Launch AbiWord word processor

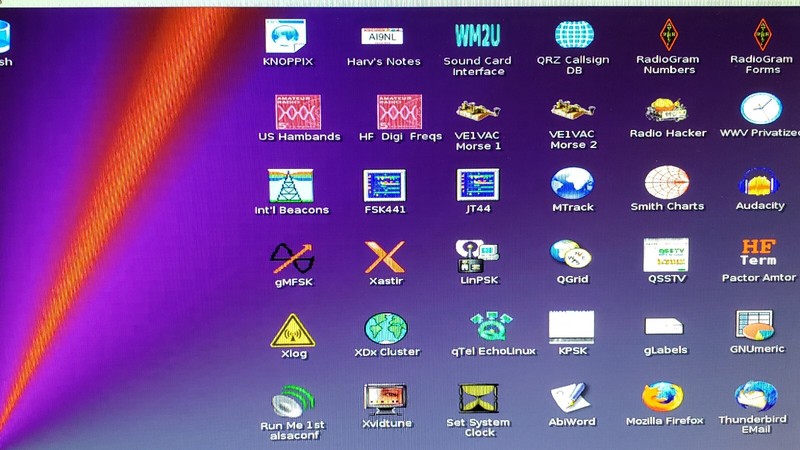point(570,398)
